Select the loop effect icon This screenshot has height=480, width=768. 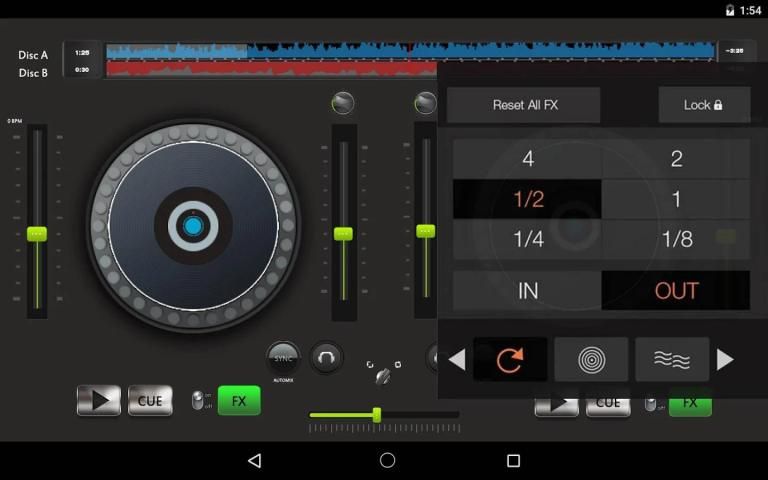point(510,360)
